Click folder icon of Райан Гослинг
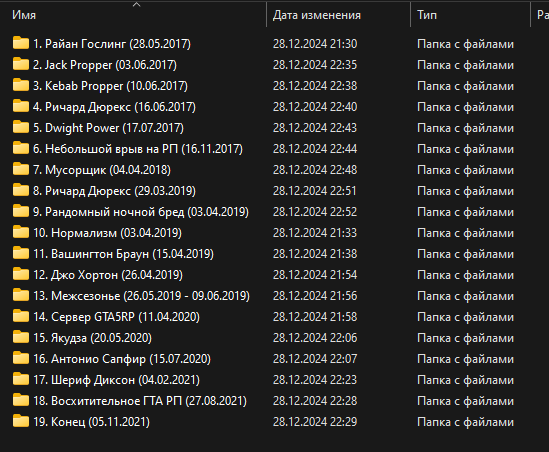This screenshot has width=549, height=452. (x=21, y=43)
